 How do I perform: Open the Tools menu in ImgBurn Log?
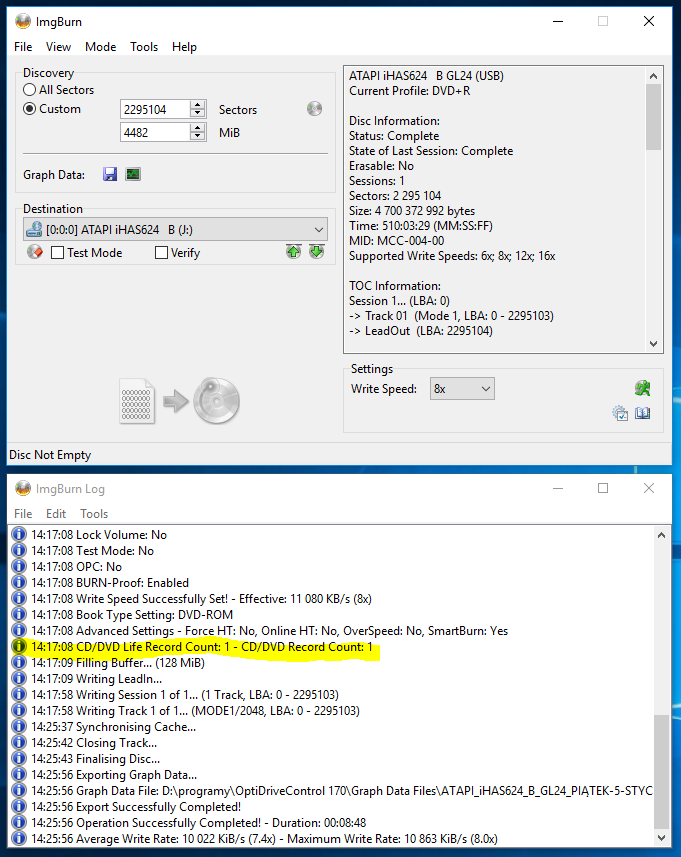[94, 514]
